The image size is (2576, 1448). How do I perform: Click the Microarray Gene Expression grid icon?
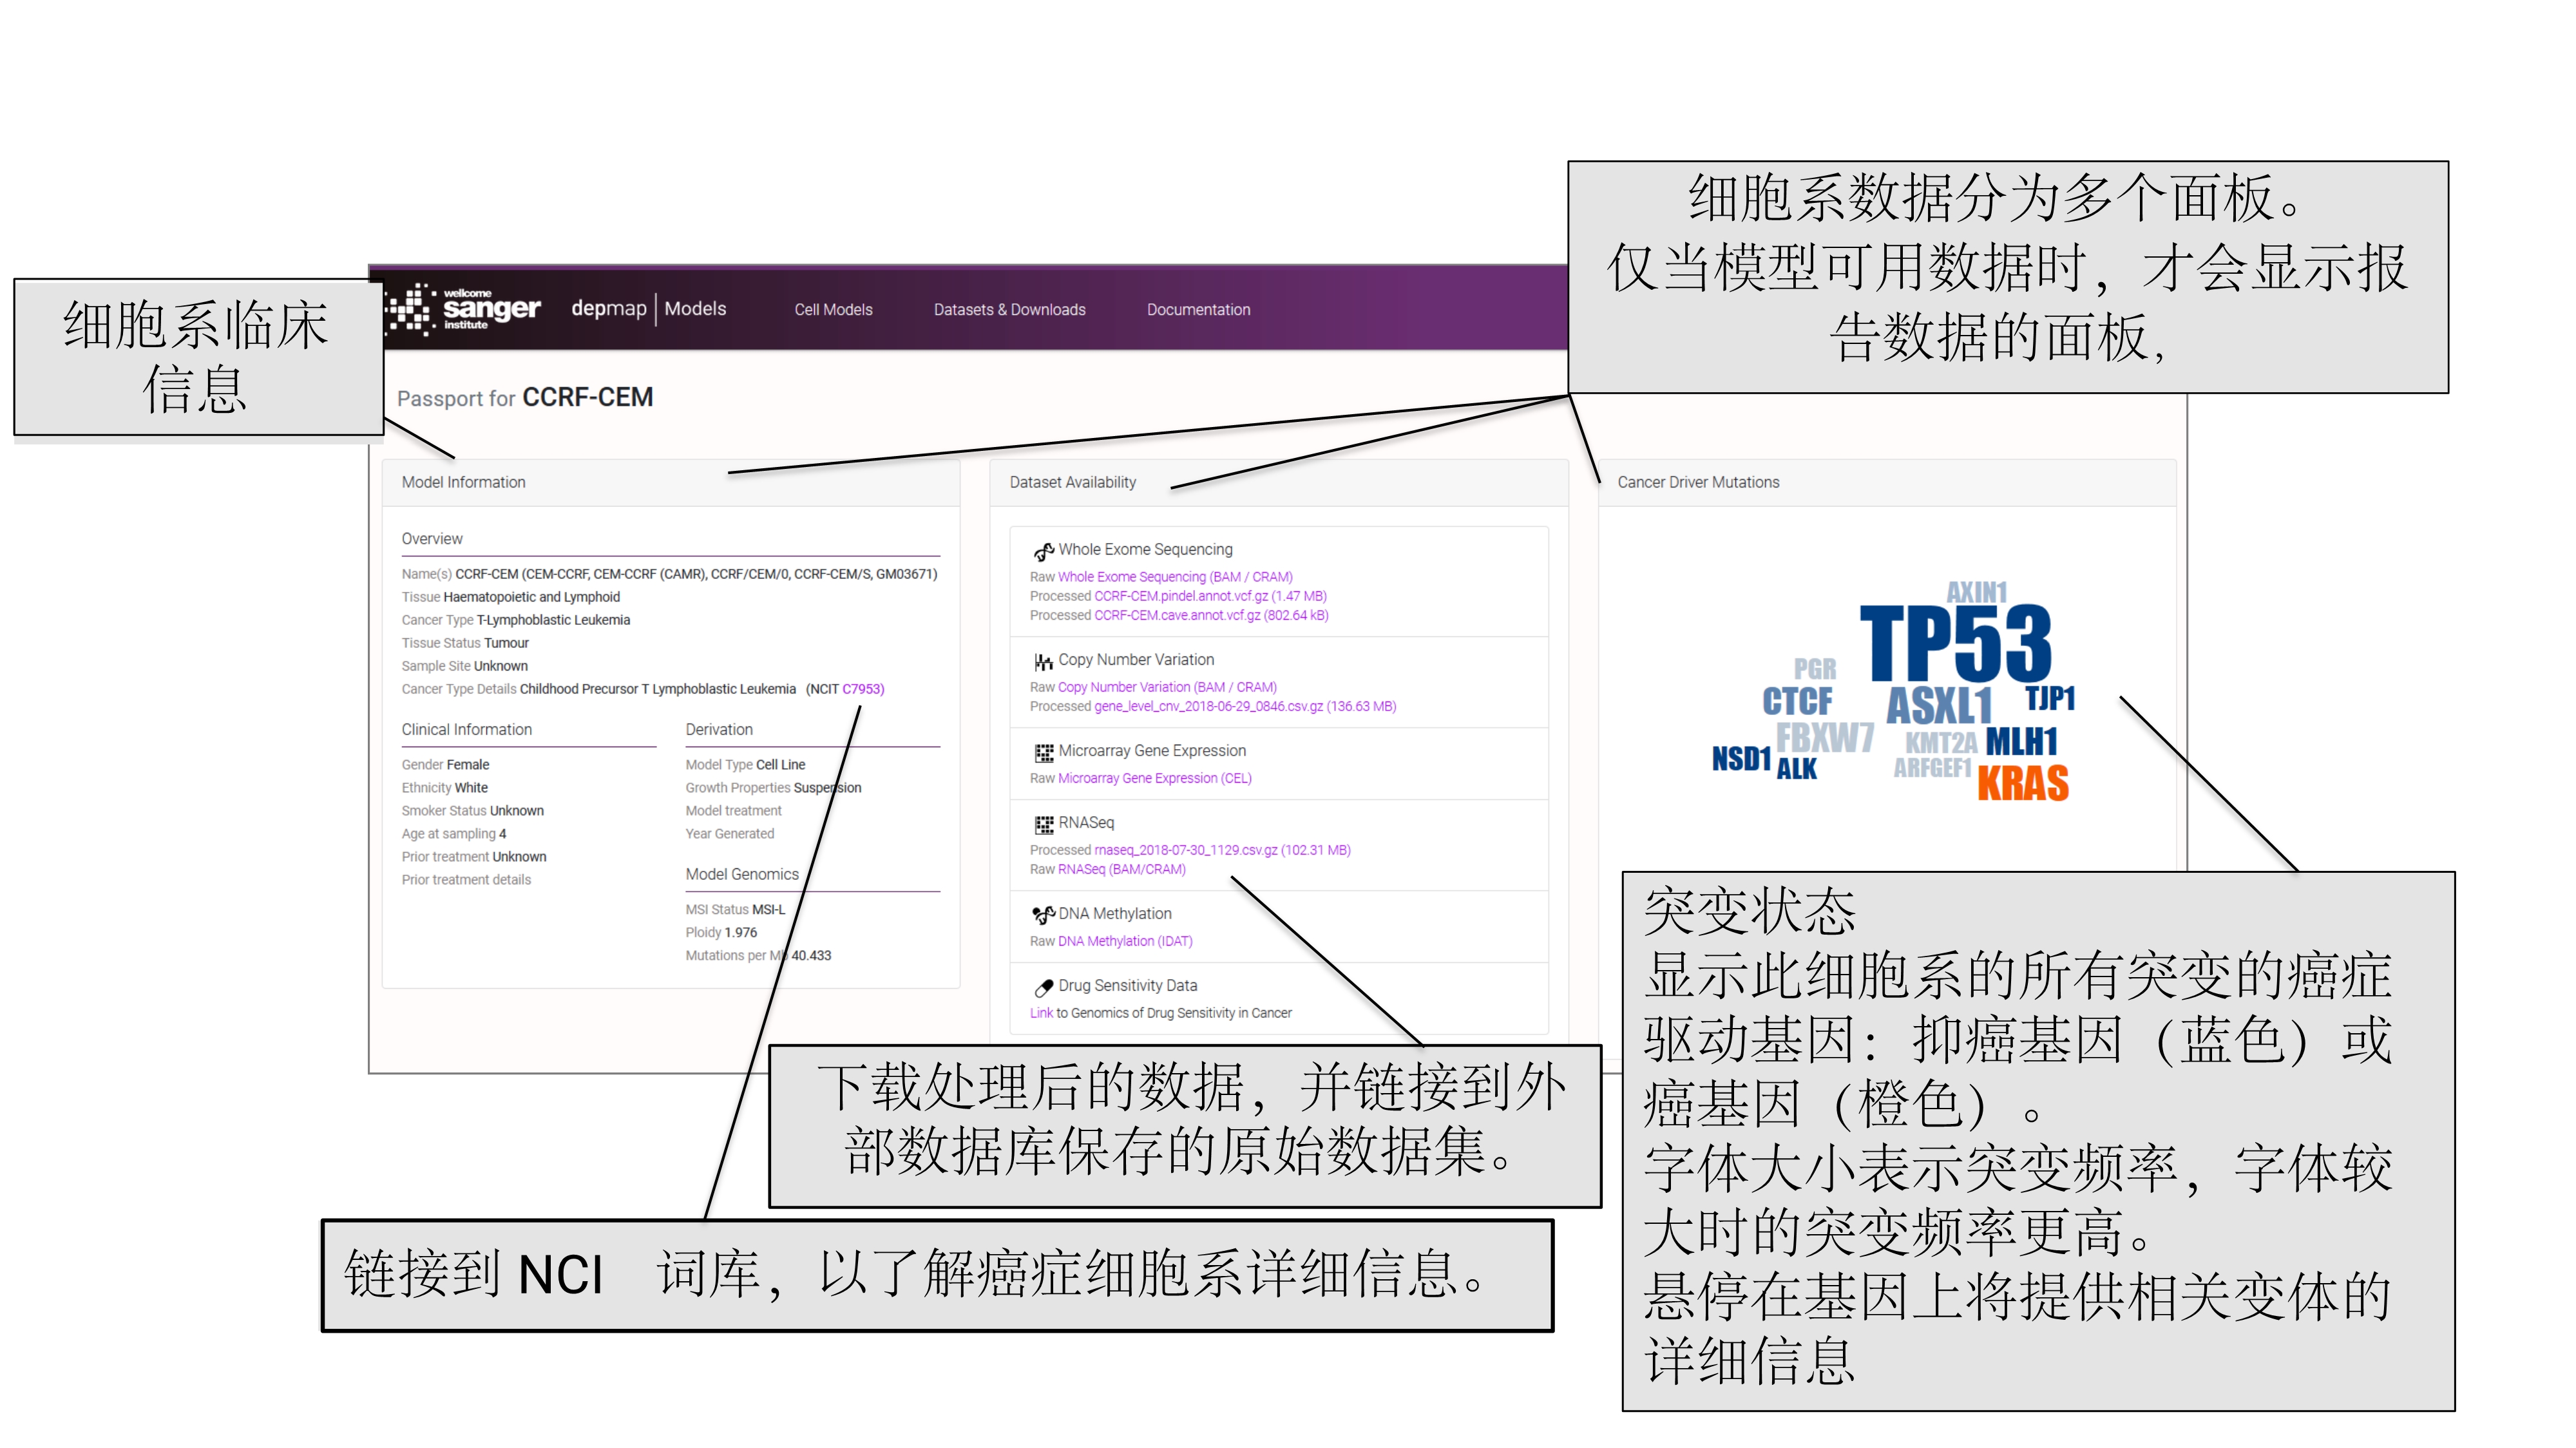tap(1043, 752)
